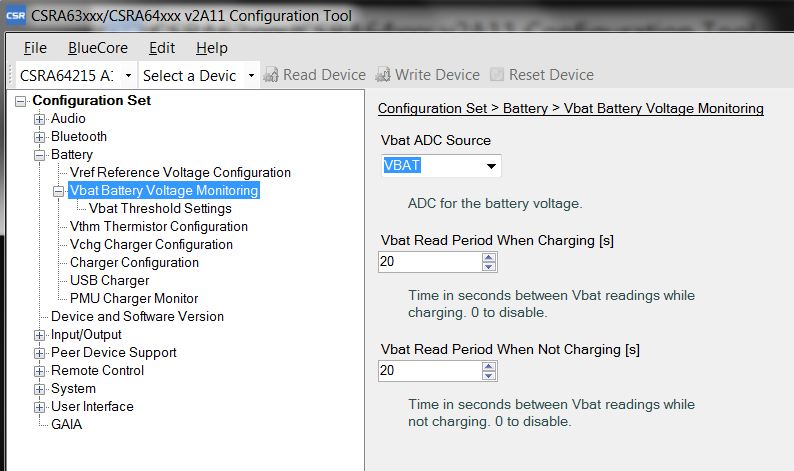Image resolution: width=794 pixels, height=471 pixels.
Task: Open the File menu
Action: (x=35, y=48)
